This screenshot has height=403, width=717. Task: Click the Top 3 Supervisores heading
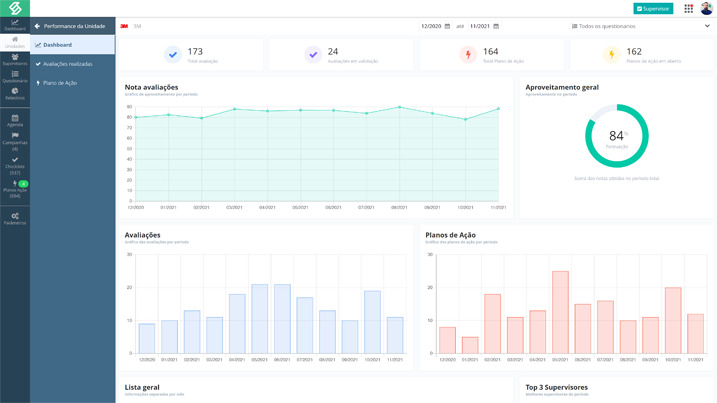pyautogui.click(x=556, y=387)
